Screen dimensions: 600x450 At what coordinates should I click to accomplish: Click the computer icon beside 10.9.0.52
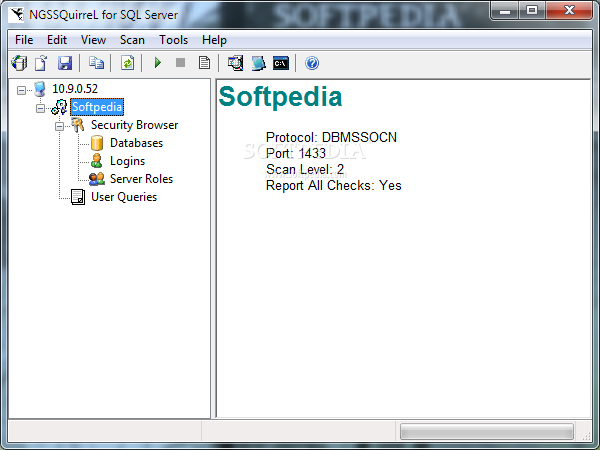click(40, 89)
